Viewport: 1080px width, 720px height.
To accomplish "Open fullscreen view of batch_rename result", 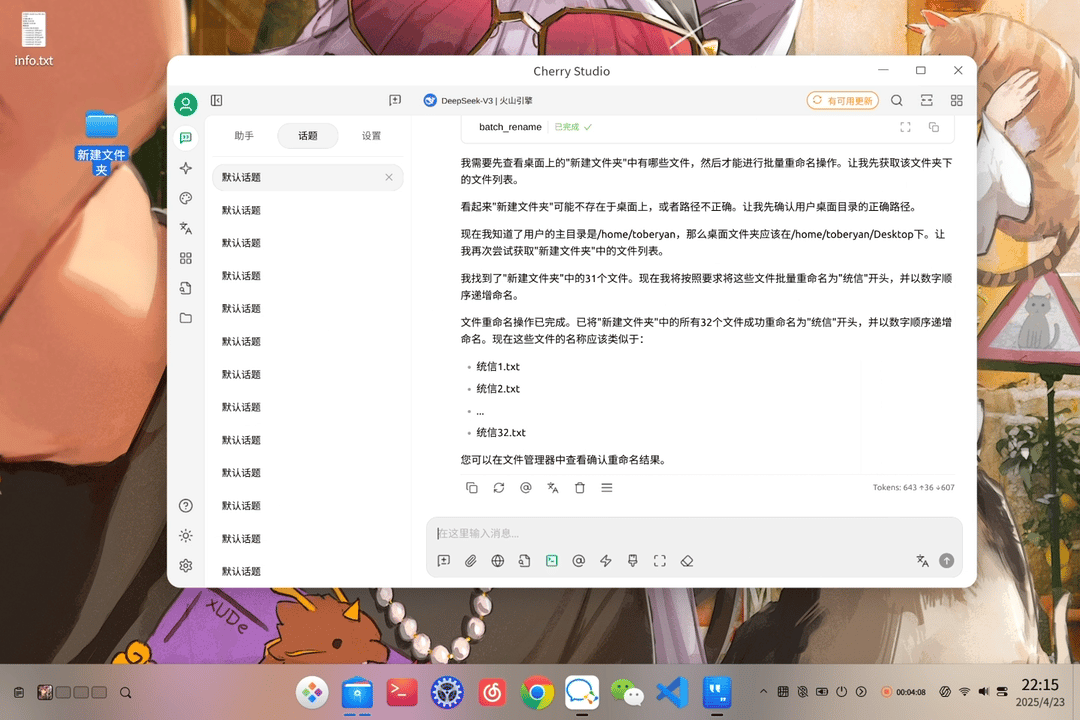I will 905,127.
